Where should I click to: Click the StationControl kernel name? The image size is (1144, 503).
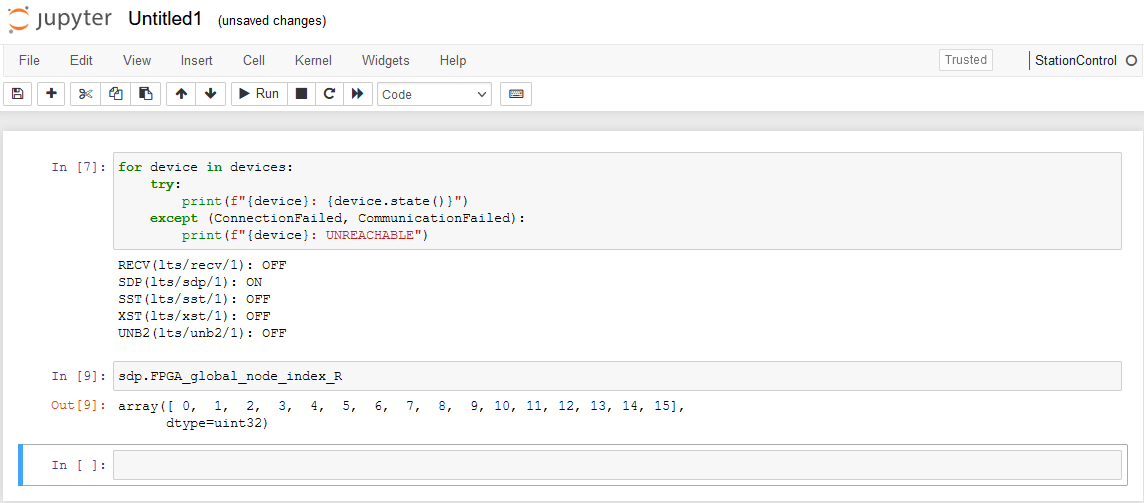coord(1076,61)
